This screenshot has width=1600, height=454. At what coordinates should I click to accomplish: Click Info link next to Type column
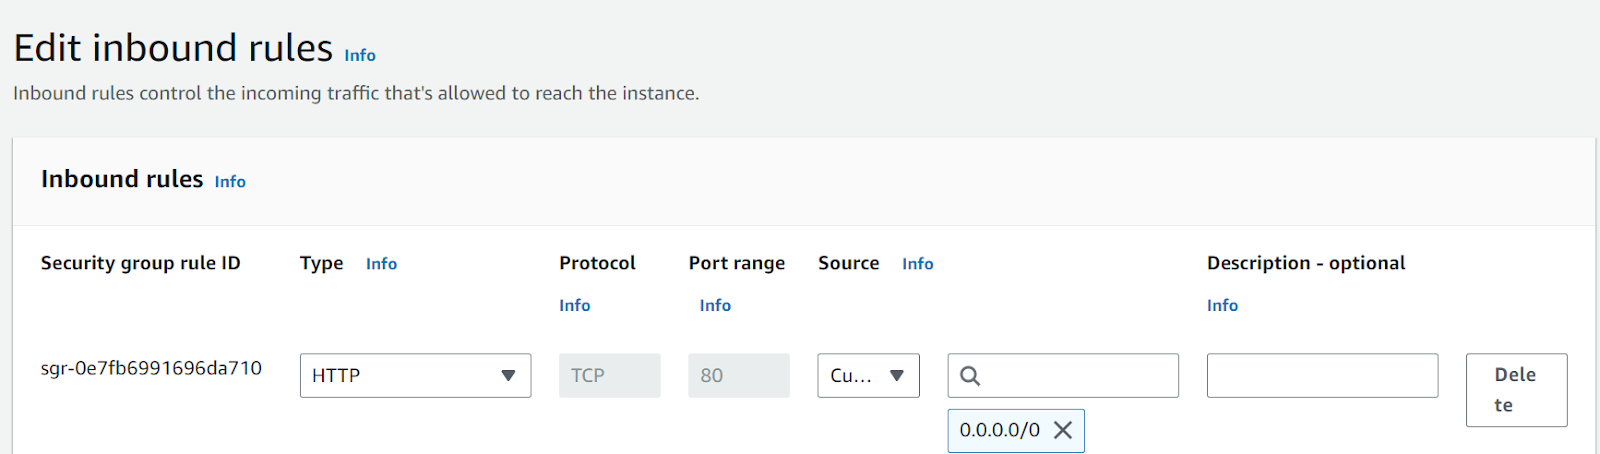[x=381, y=264]
